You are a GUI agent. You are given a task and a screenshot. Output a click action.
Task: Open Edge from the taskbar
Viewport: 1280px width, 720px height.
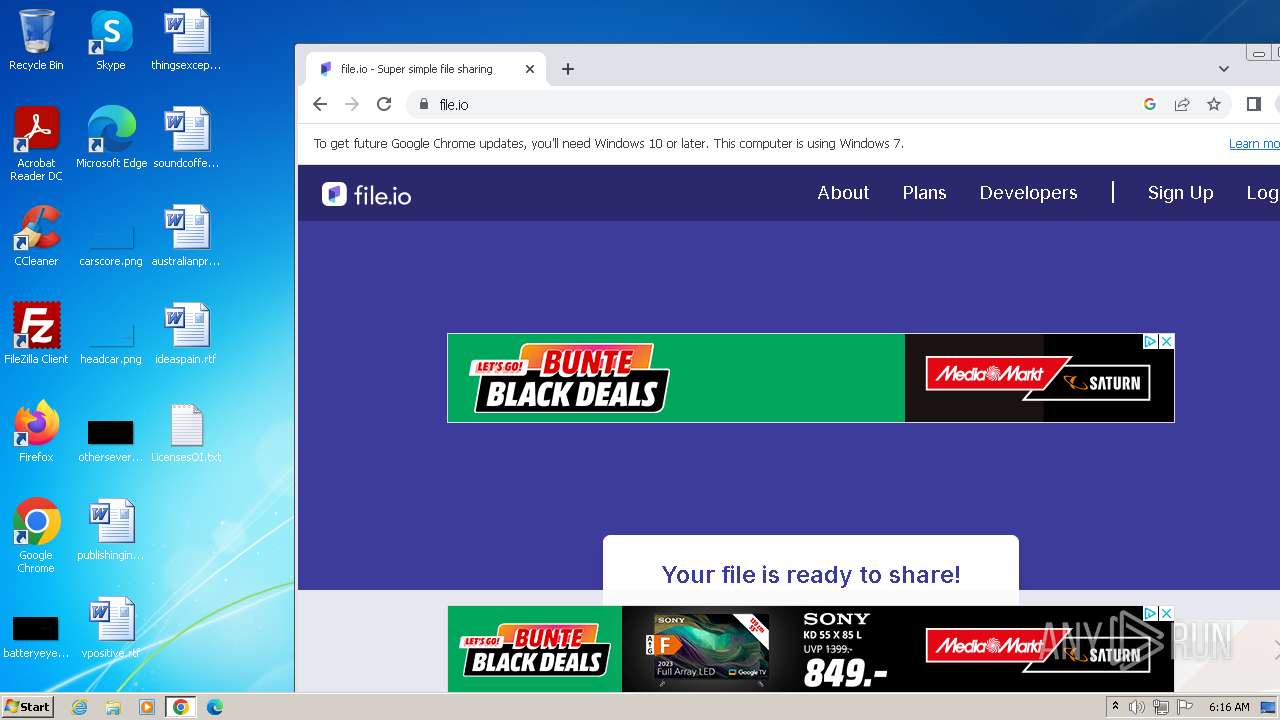pos(215,707)
